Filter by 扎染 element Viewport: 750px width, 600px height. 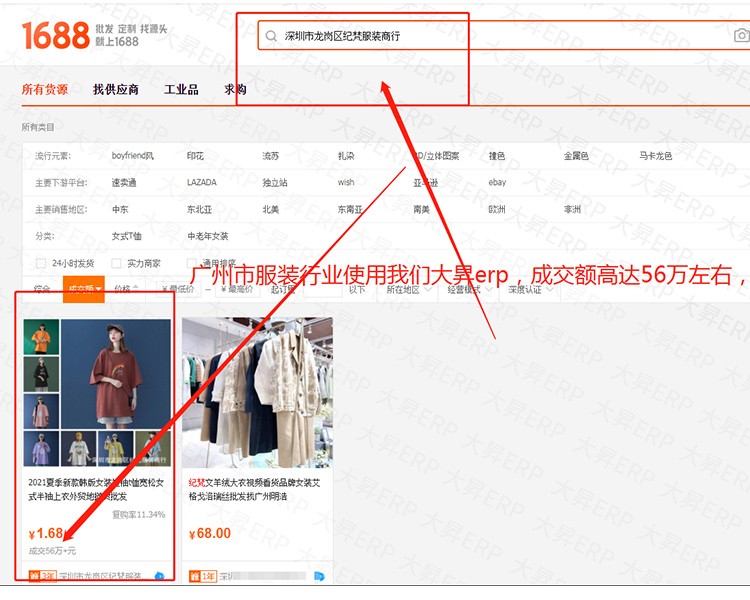click(x=346, y=156)
